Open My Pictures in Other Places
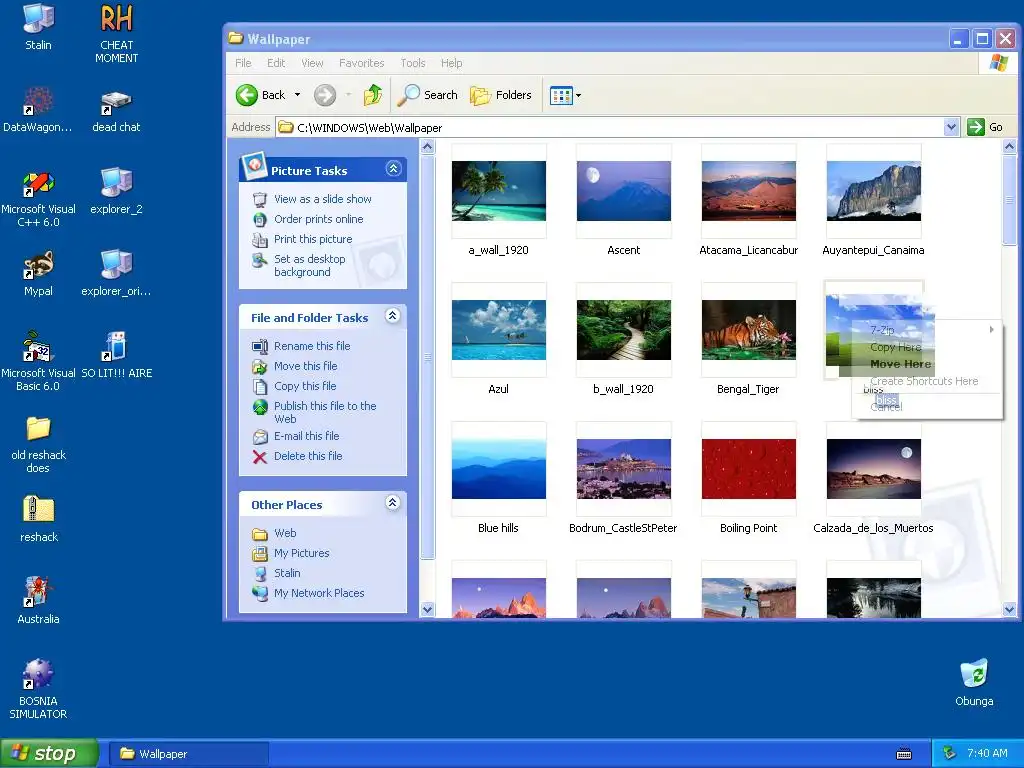This screenshot has width=1024, height=768. tap(302, 553)
